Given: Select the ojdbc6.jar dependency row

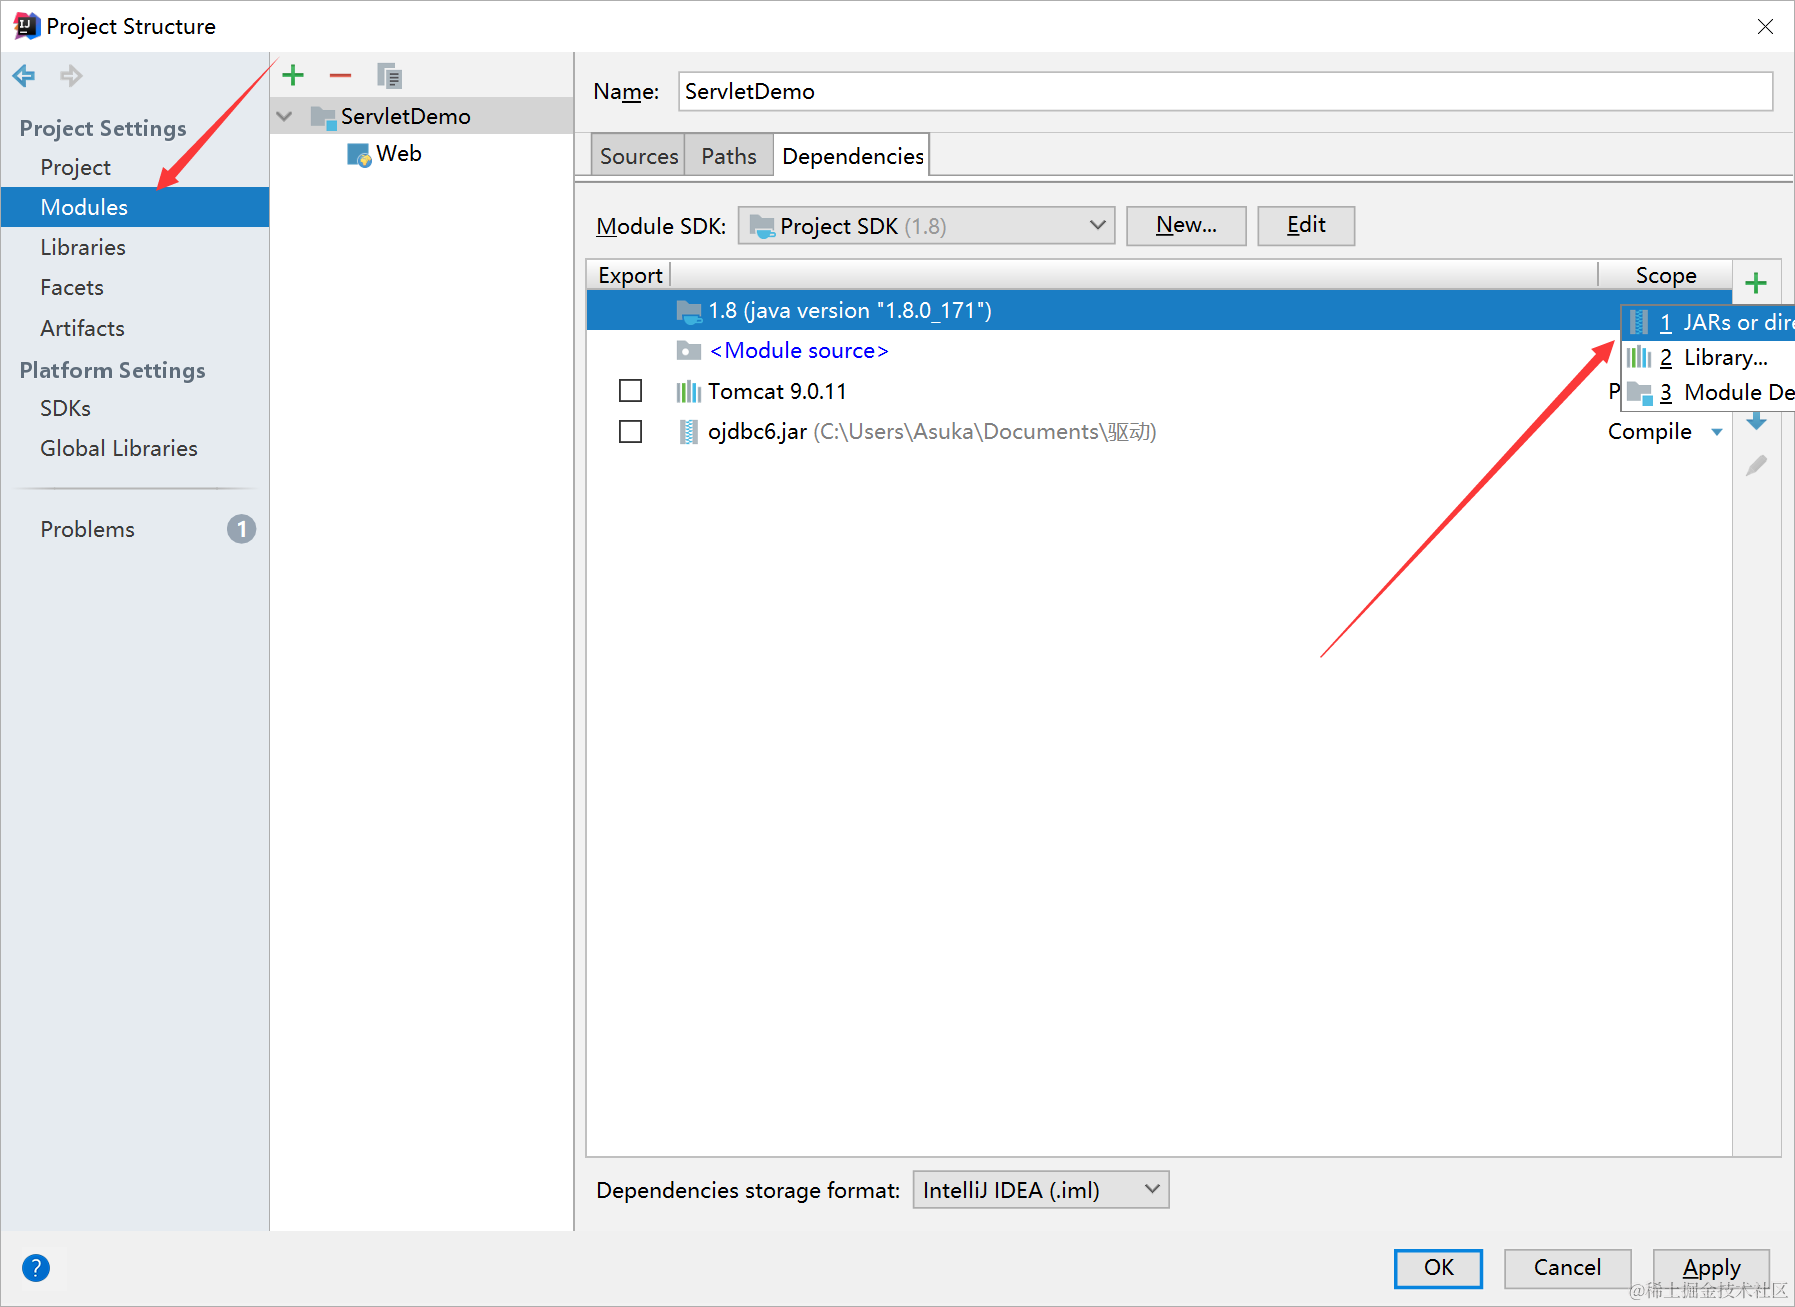Looking at the screenshot, I should click(x=1158, y=431).
